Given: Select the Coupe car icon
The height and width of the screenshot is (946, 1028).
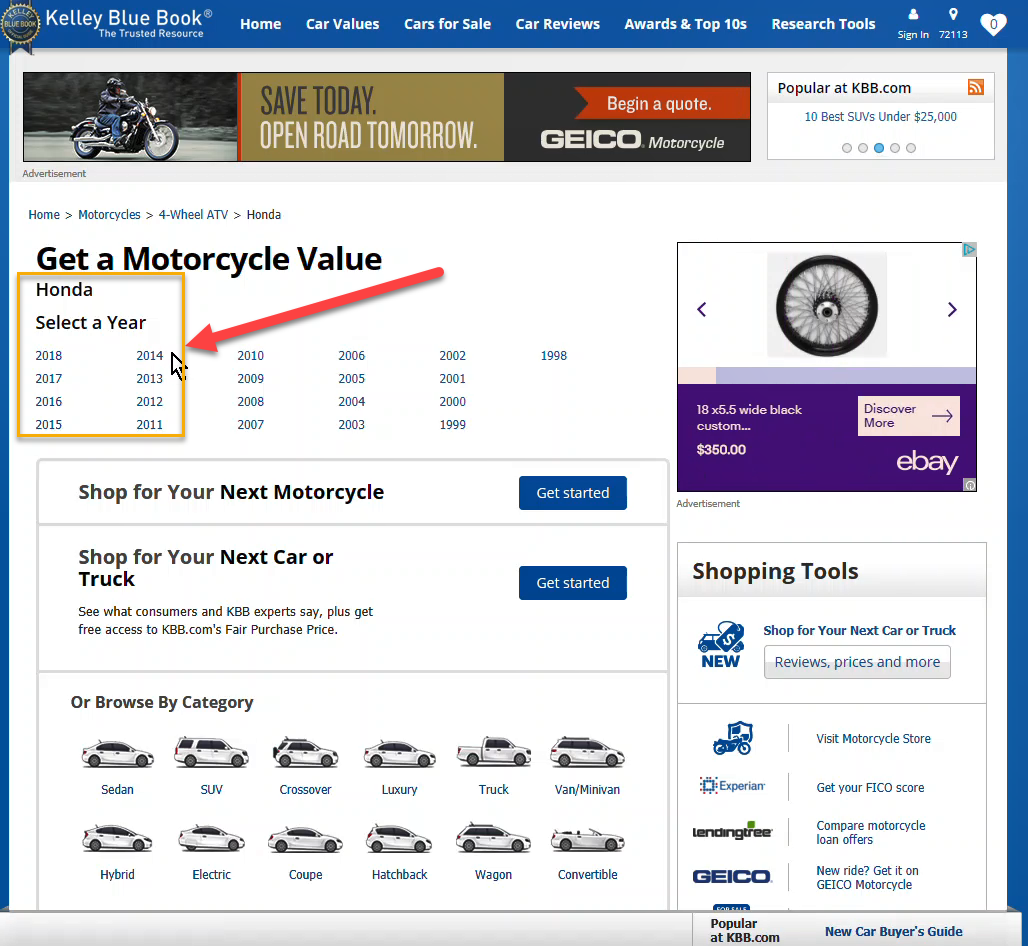Looking at the screenshot, I should [306, 840].
